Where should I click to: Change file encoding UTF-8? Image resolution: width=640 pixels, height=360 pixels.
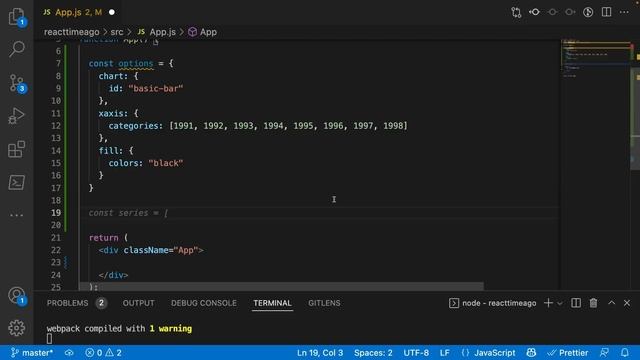tap(416, 353)
